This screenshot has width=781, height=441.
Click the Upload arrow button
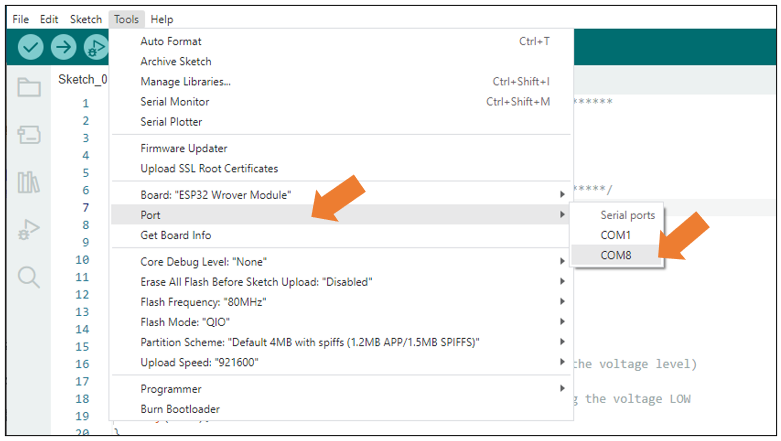click(63, 47)
